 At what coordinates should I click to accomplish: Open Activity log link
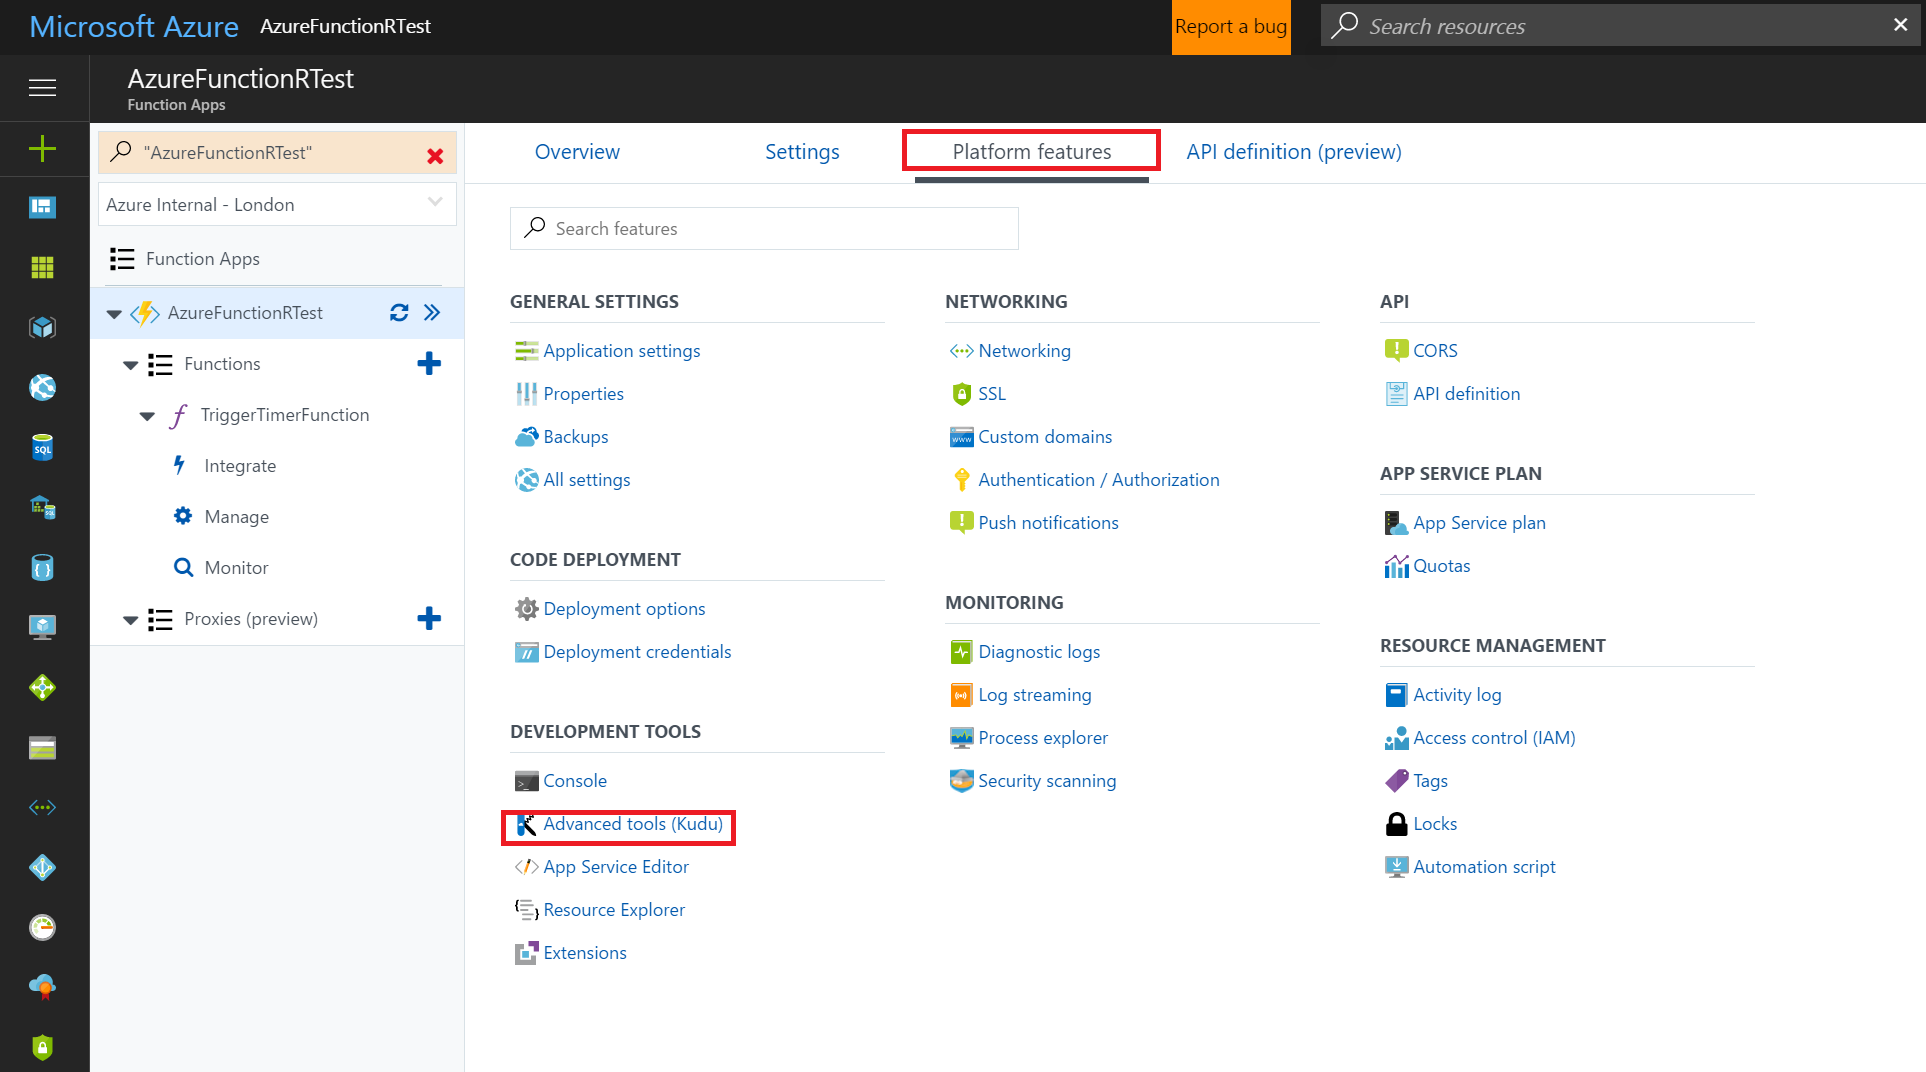pos(1457,695)
